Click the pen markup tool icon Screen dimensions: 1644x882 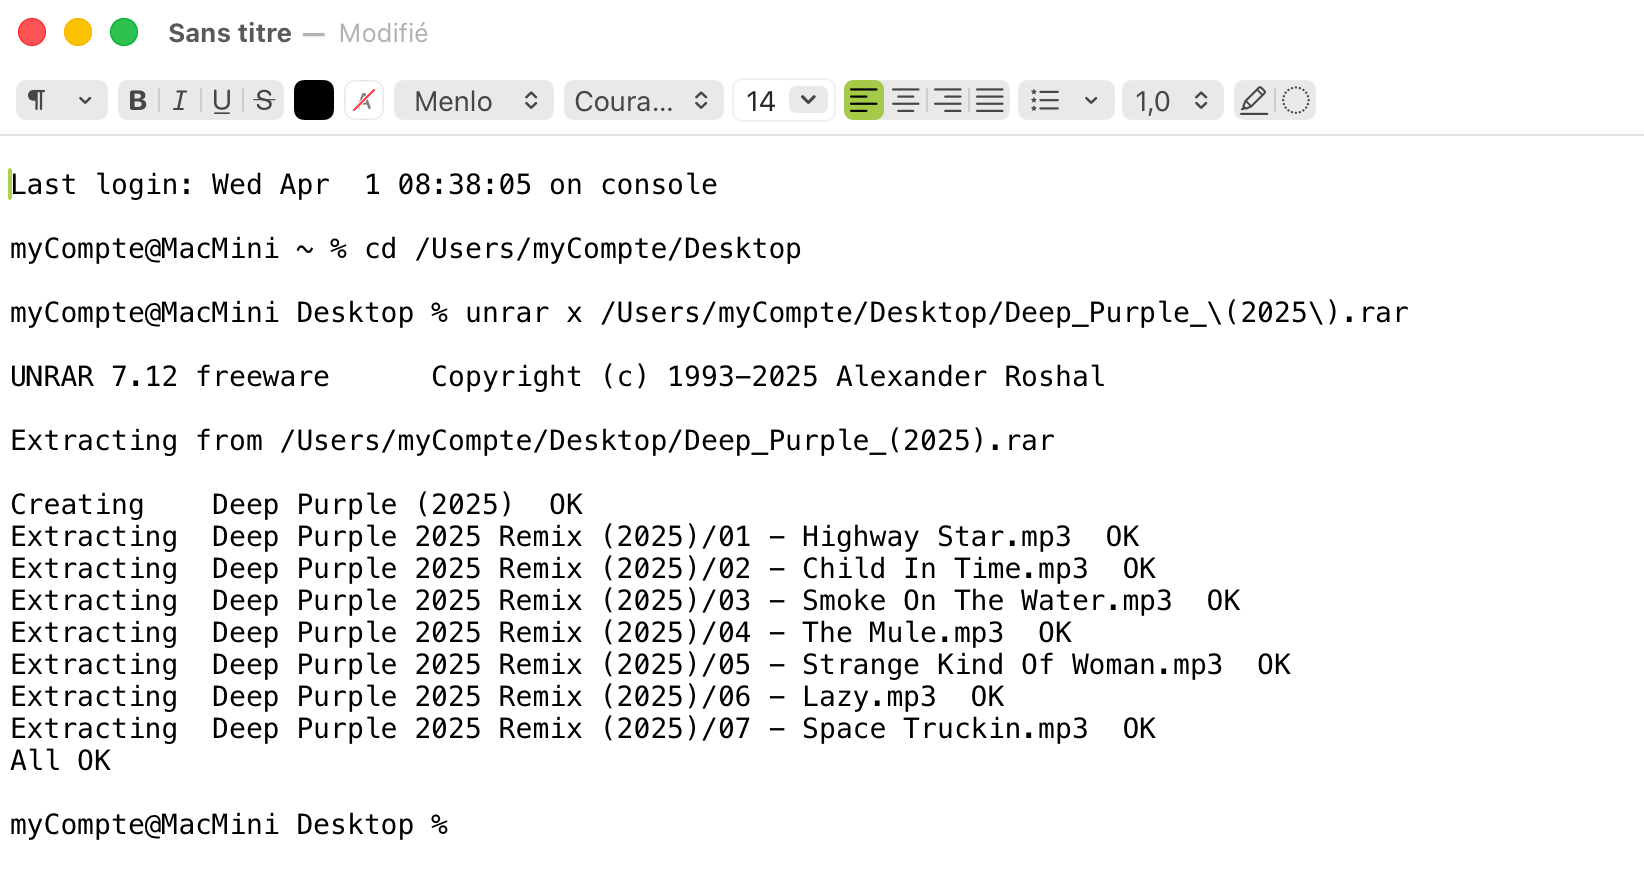(x=1253, y=101)
